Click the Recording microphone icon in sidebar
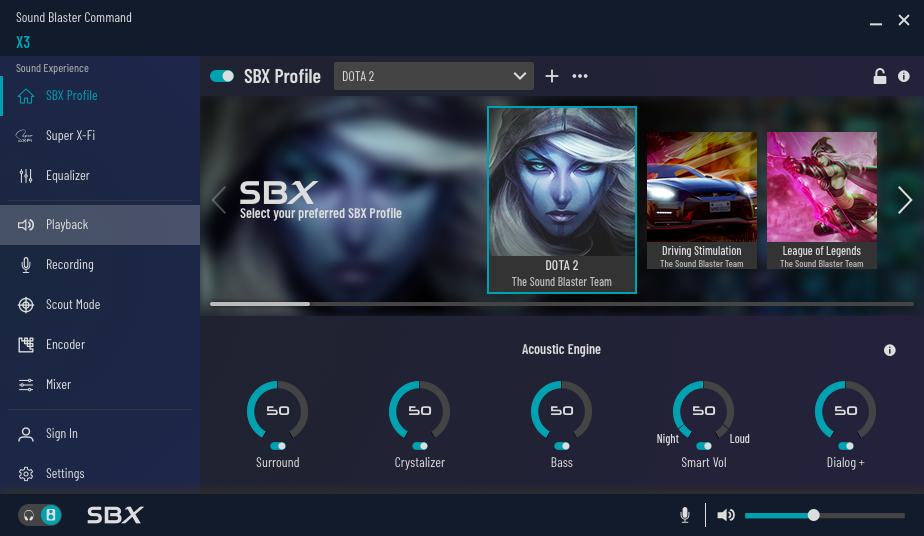The height and width of the screenshot is (536, 924). coord(26,265)
